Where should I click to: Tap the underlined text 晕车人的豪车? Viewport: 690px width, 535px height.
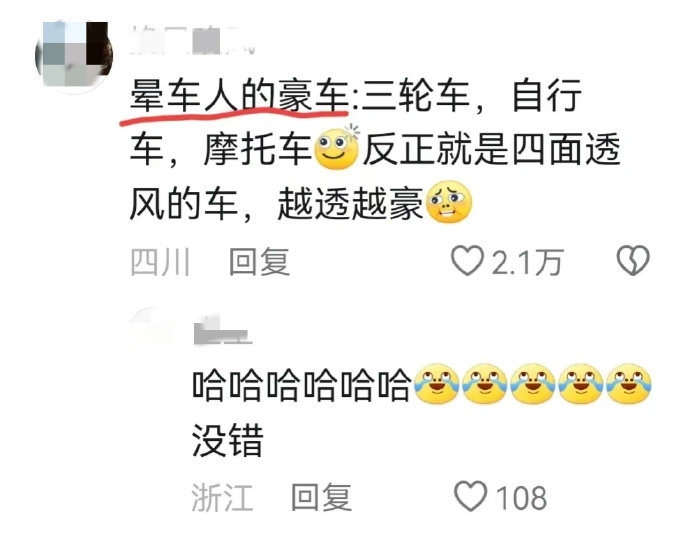(240, 95)
